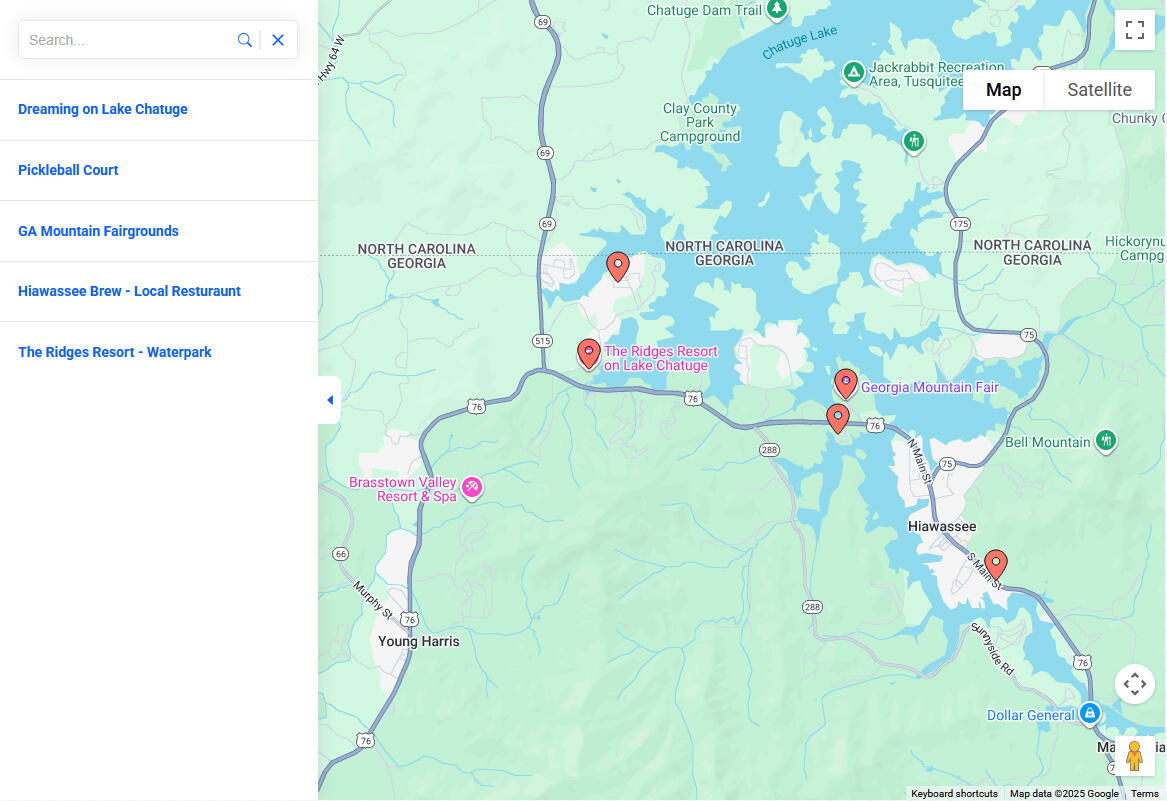The width and height of the screenshot is (1167, 801).
Task: Click the red pin at Georgia Mountain Fair
Action: pos(846,383)
